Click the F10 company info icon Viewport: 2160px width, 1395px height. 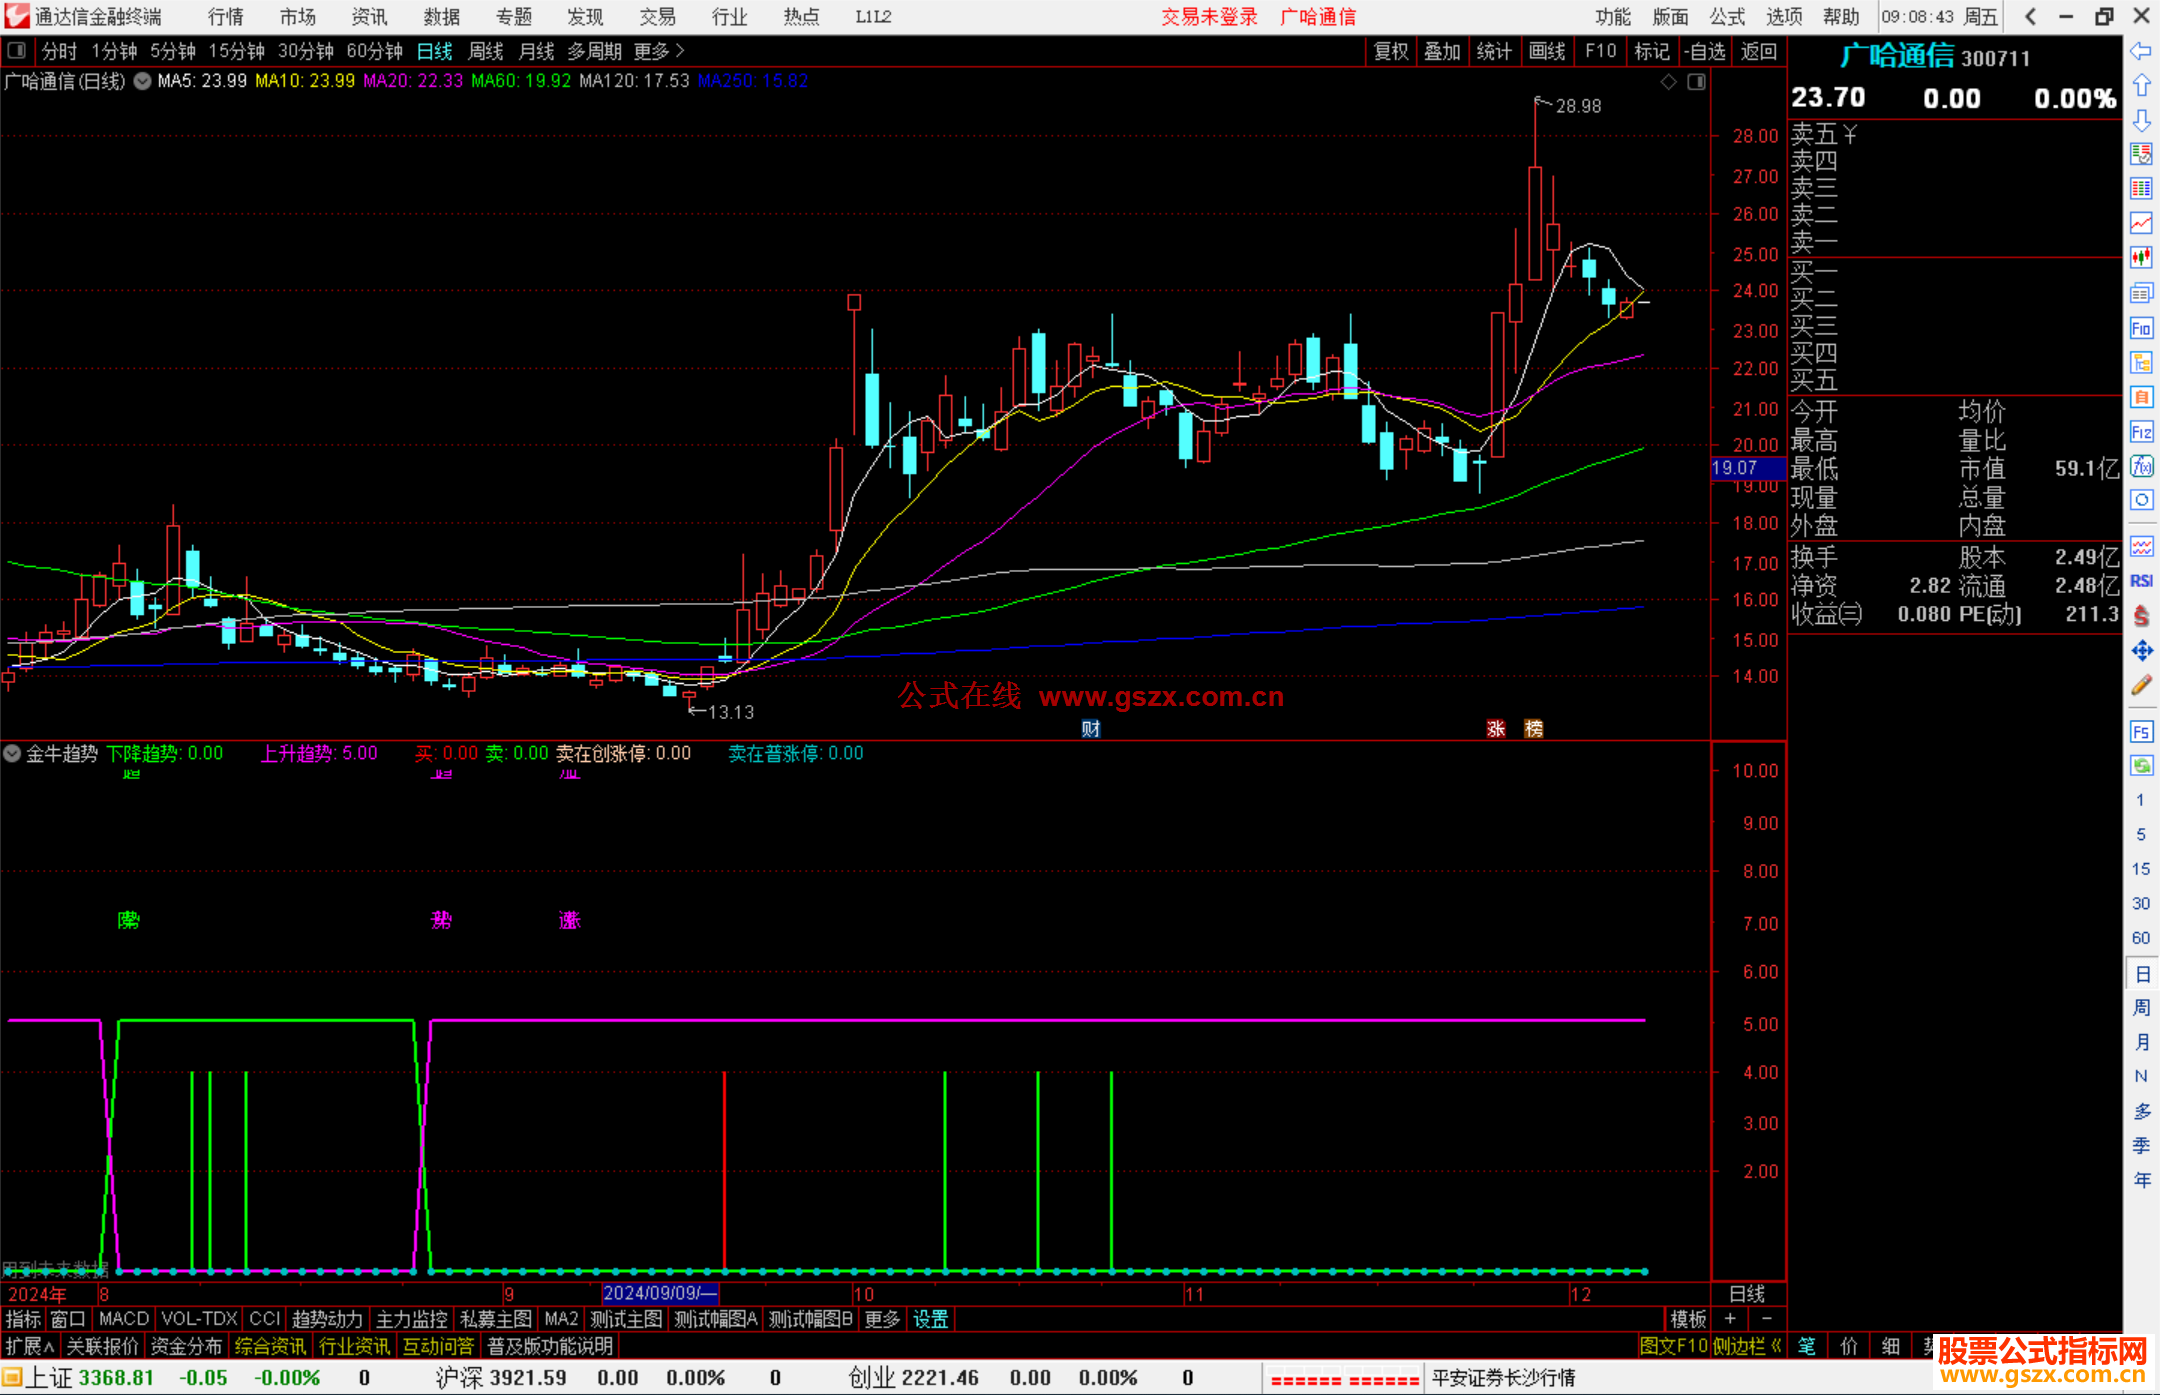coord(2141,328)
